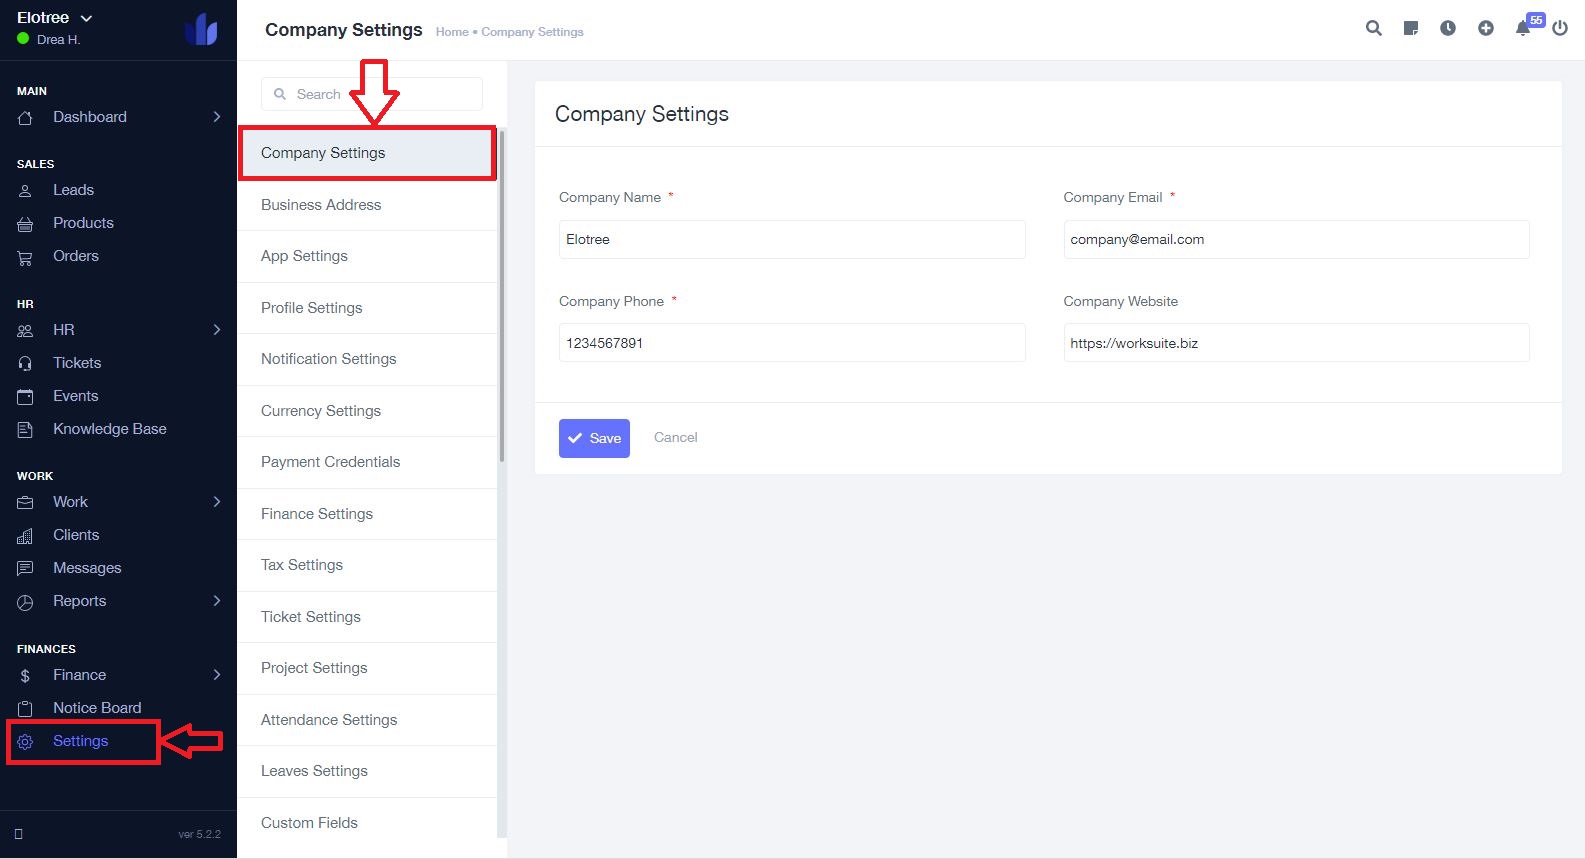Click Home in the breadcrumb
This screenshot has height=859, width=1585.
tap(452, 32)
